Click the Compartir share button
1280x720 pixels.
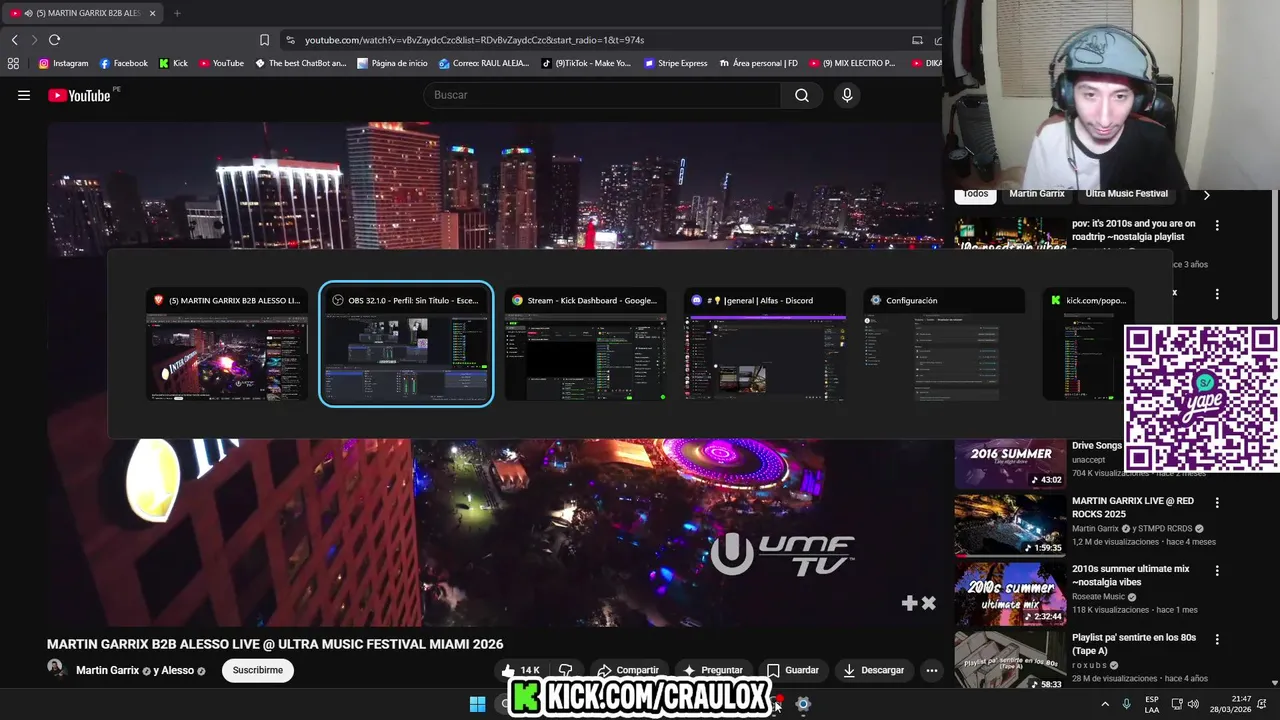tap(628, 670)
